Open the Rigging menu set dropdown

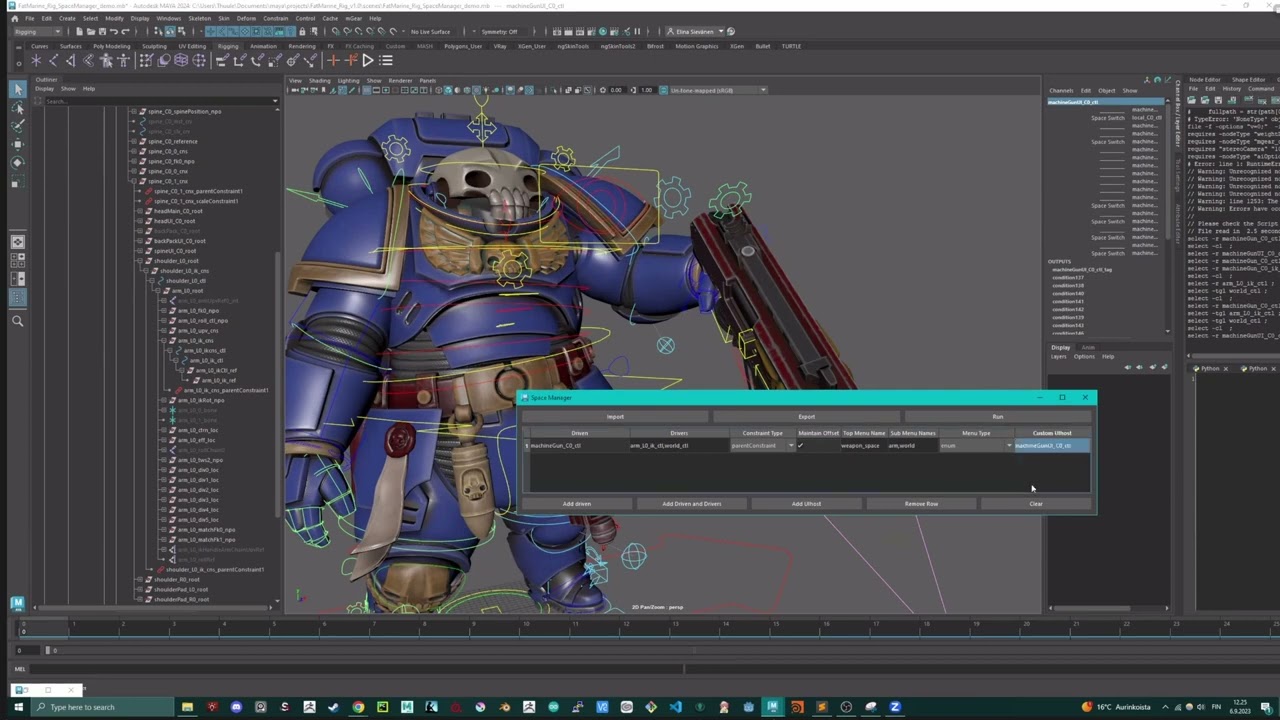pyautogui.click(x=40, y=32)
